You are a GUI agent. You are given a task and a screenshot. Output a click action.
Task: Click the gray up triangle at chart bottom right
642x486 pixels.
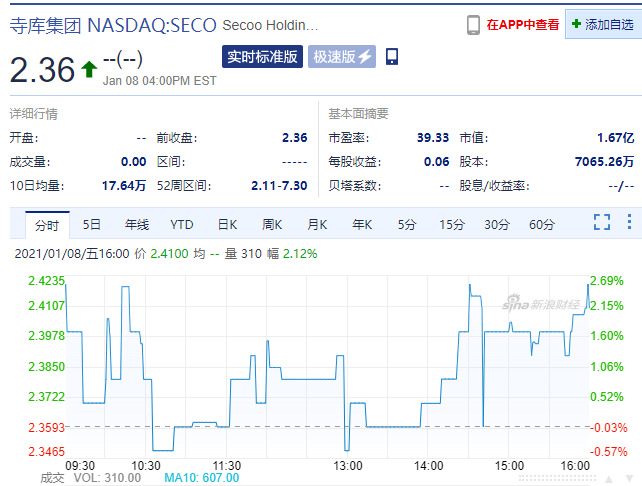coord(609,479)
